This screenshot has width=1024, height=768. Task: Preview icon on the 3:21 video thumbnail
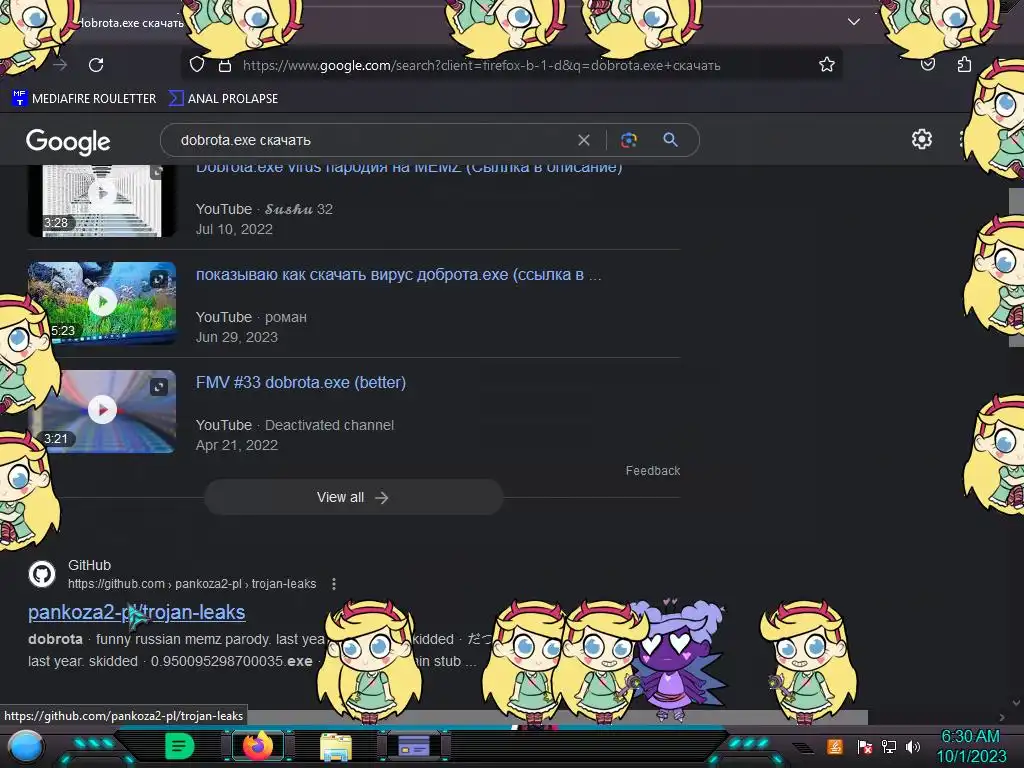click(159, 387)
